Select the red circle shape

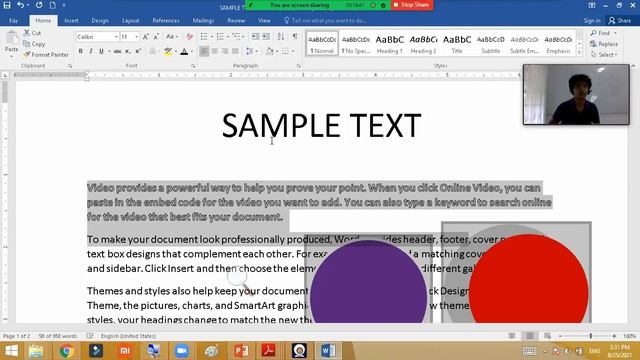[x=528, y=279]
